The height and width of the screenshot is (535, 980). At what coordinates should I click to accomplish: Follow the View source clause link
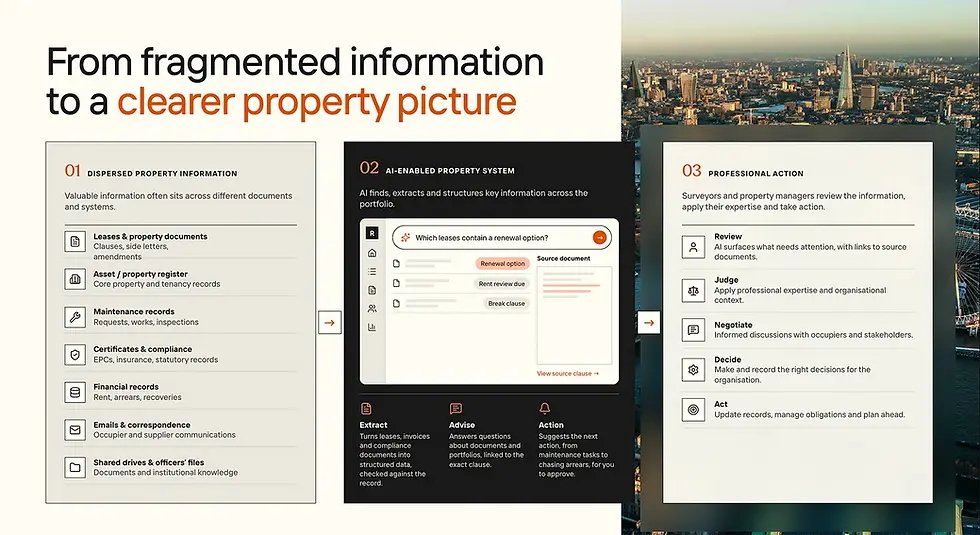568,374
